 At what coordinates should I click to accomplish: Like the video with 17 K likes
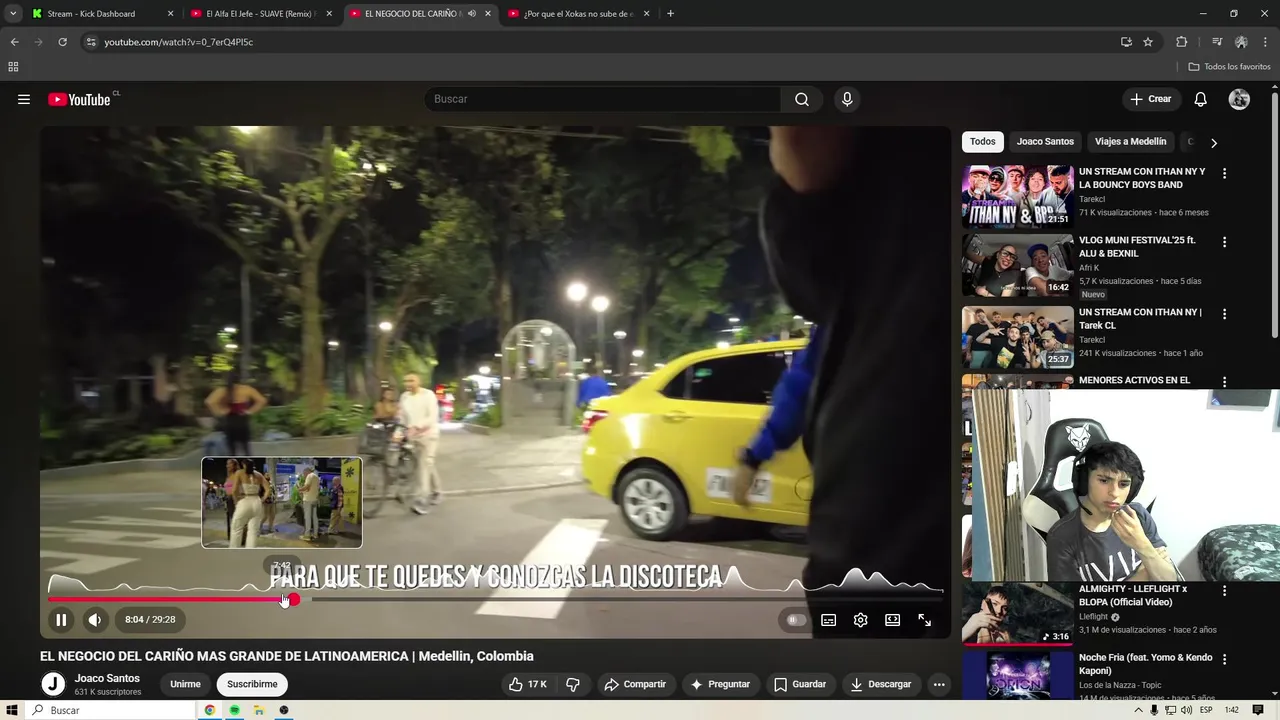click(x=528, y=684)
